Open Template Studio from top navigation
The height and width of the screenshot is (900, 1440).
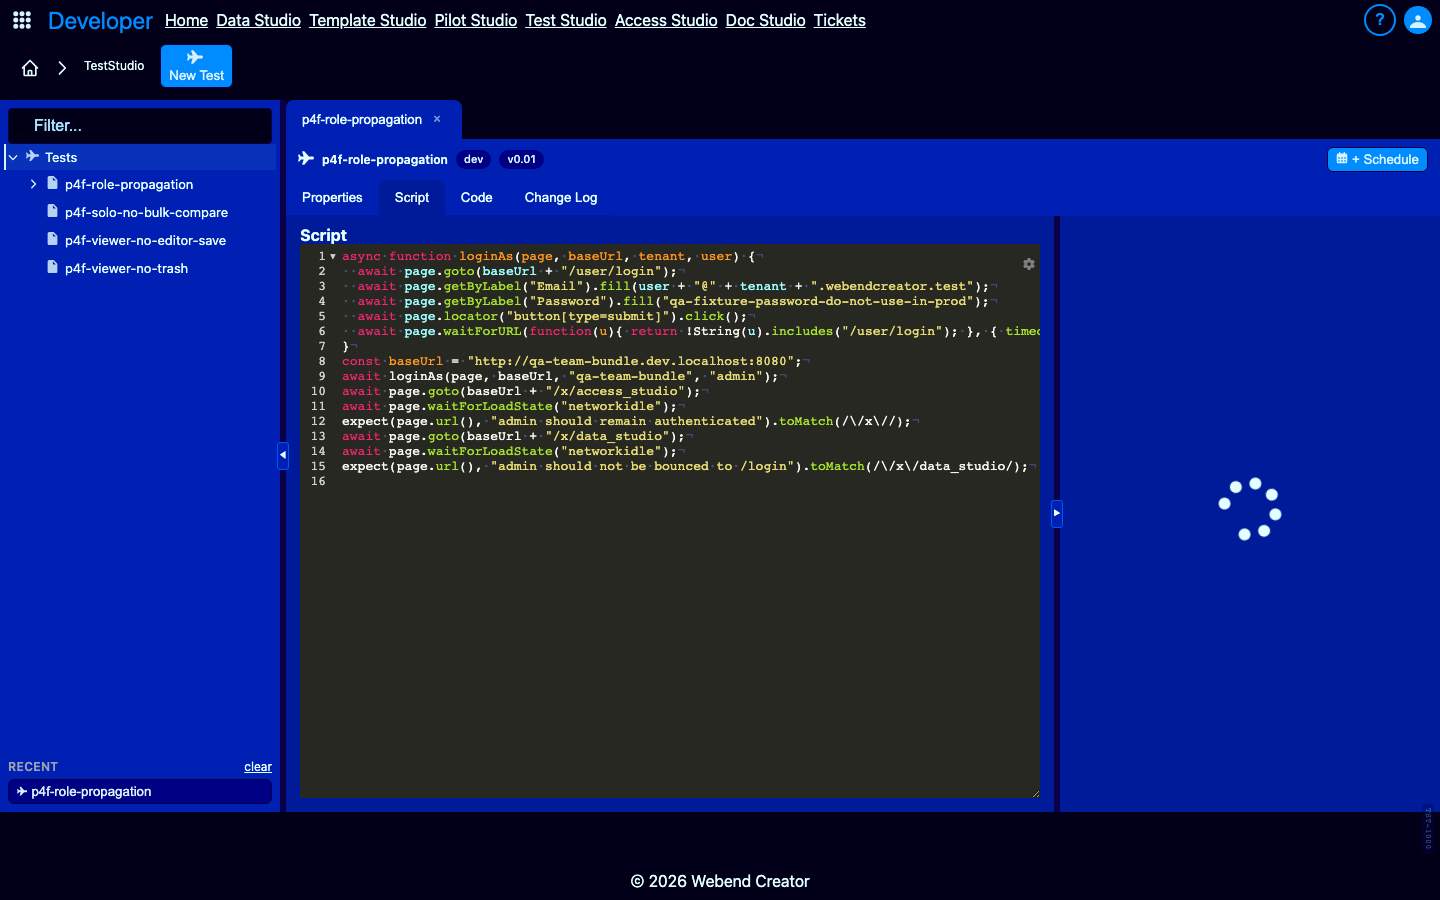coord(367,20)
